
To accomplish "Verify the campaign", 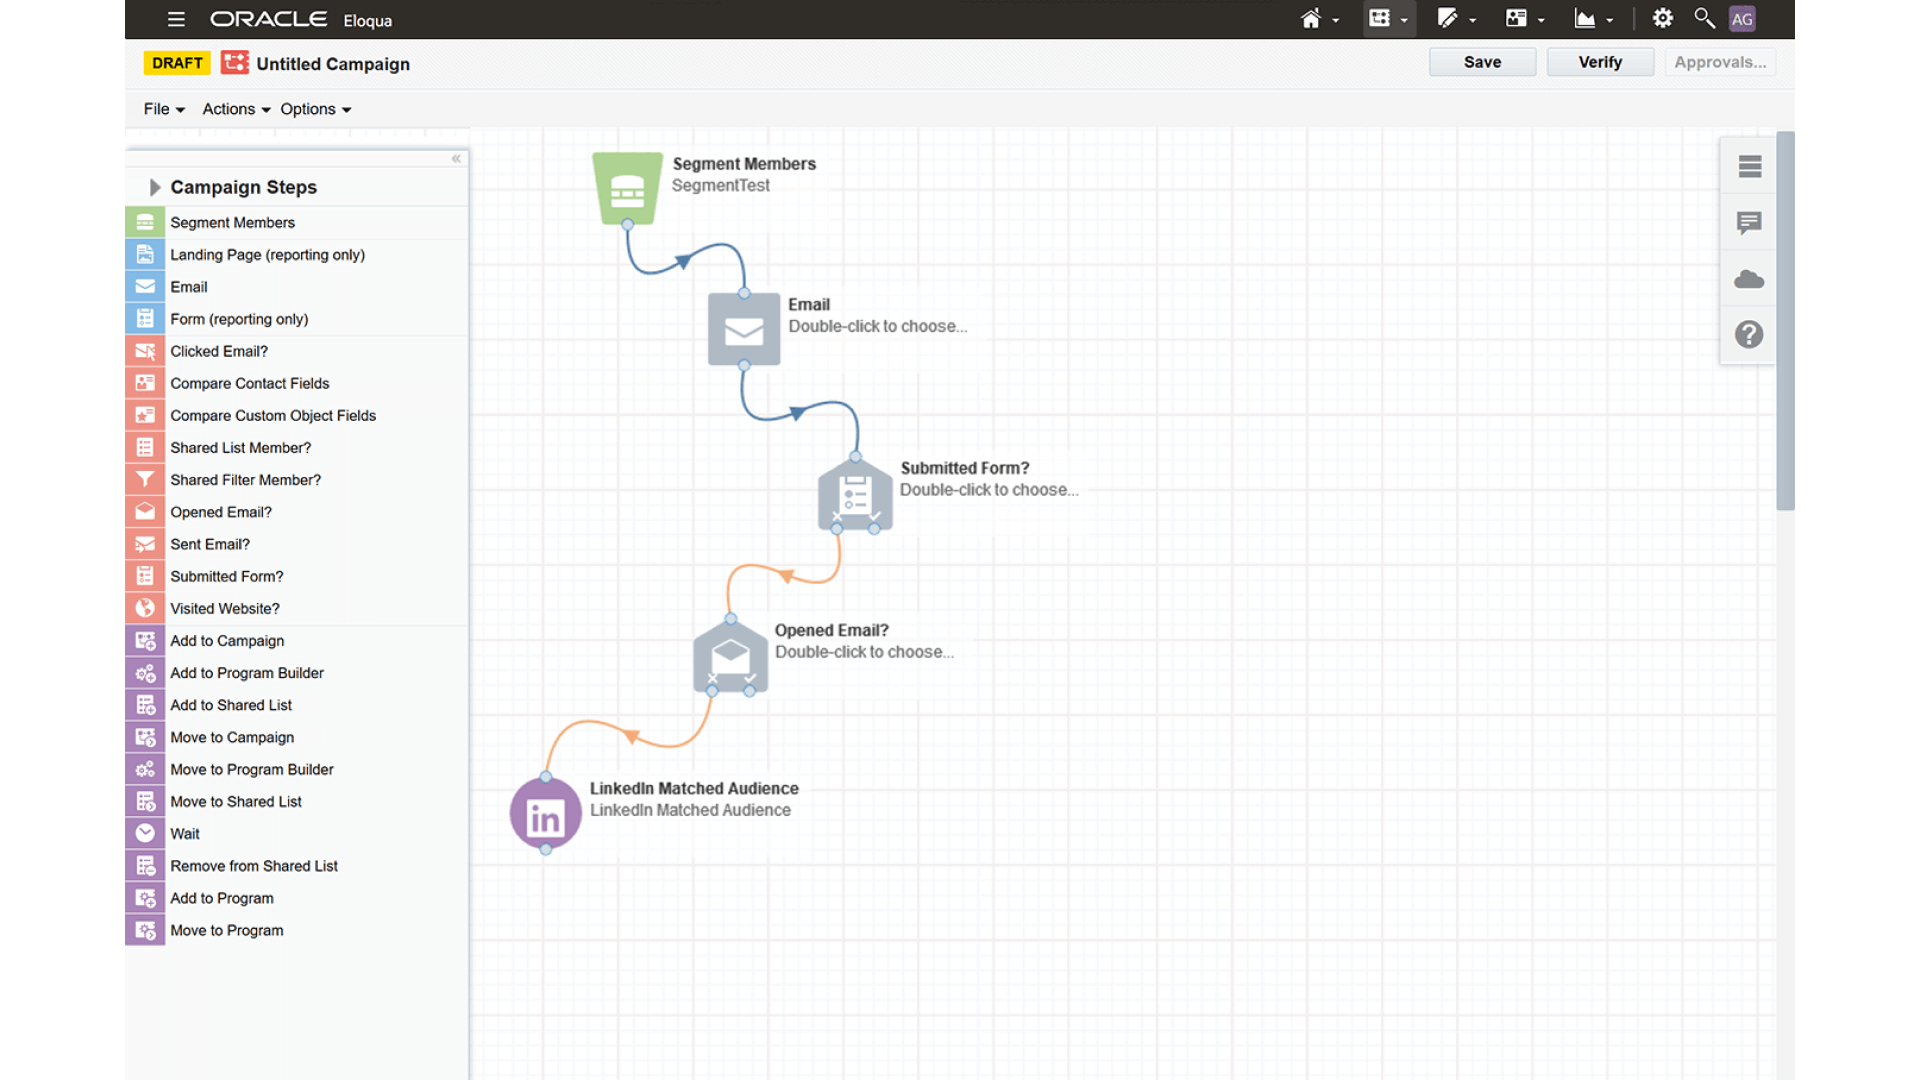I will click(1599, 61).
